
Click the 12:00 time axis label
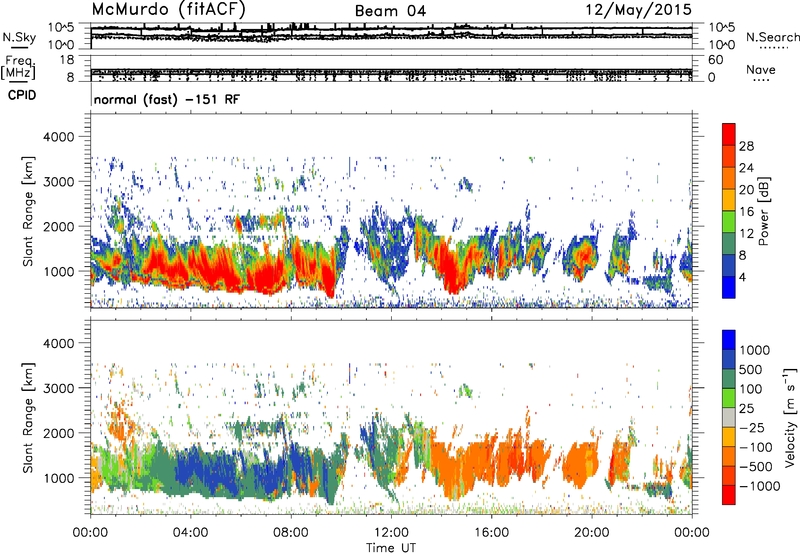click(x=391, y=533)
